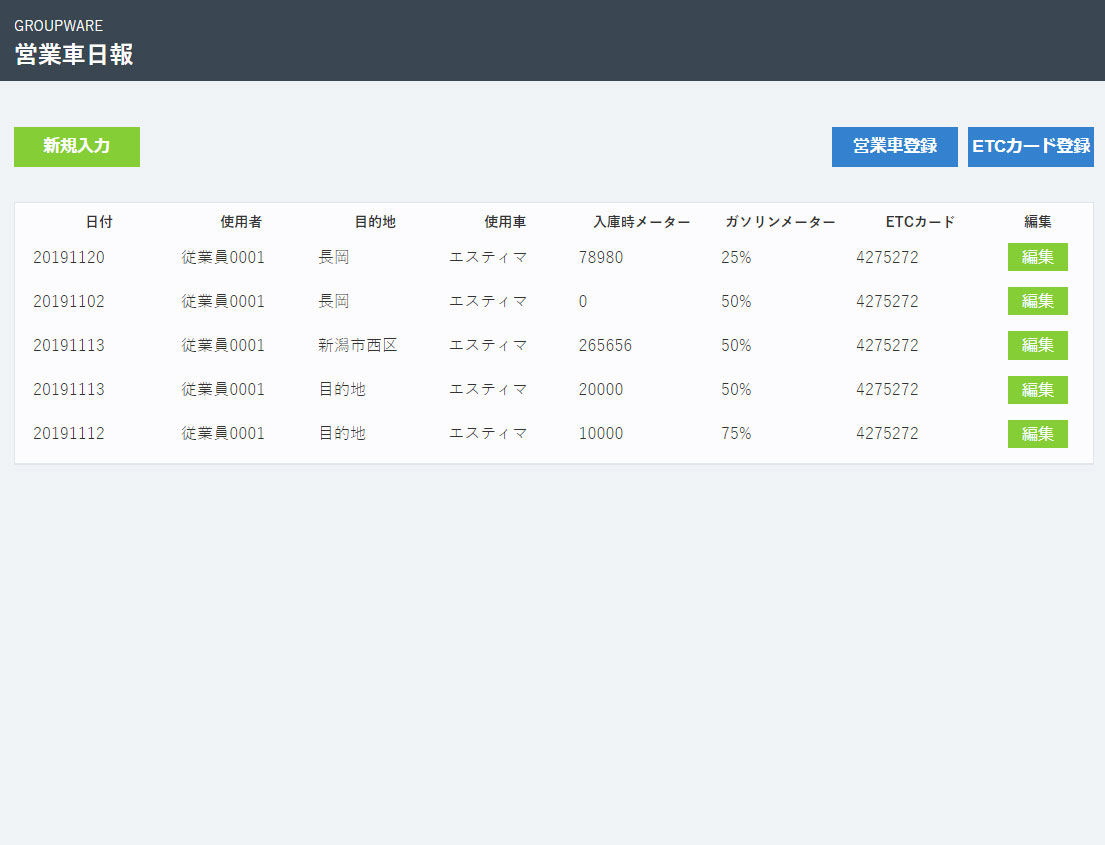Open the ETCカード登録 page
The image size is (1105, 845).
(x=1030, y=146)
